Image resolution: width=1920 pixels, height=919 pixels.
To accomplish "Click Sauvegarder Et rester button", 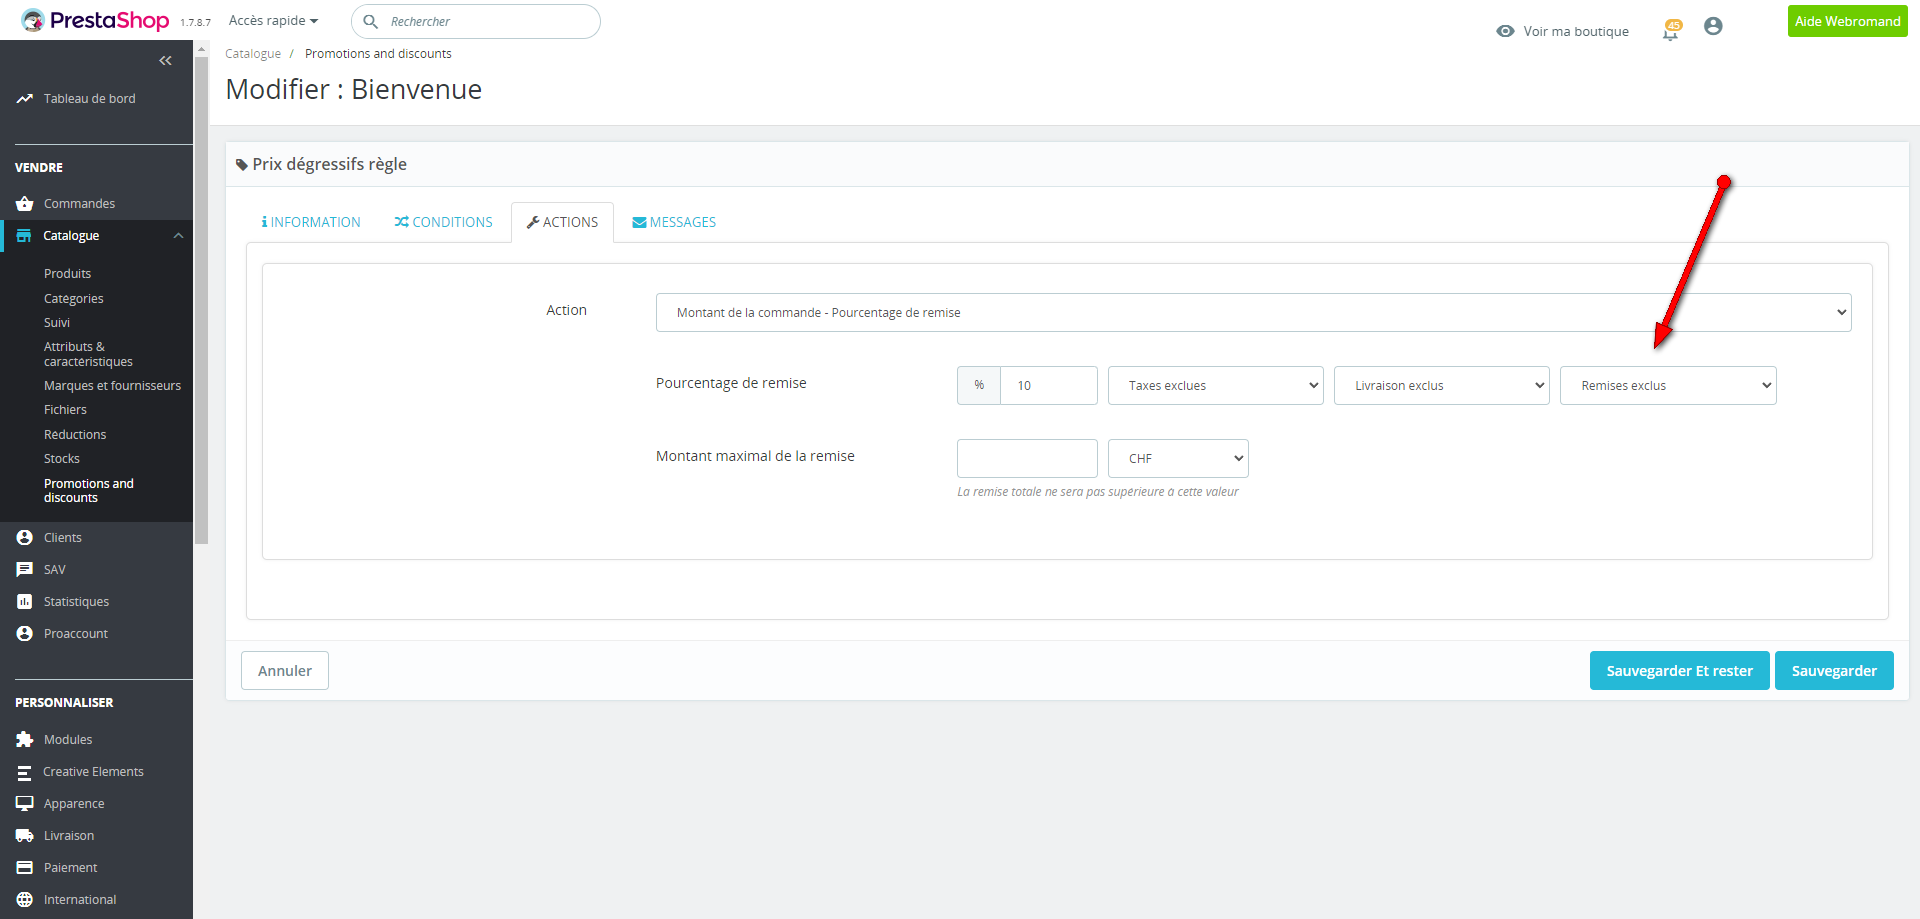I will pos(1680,671).
